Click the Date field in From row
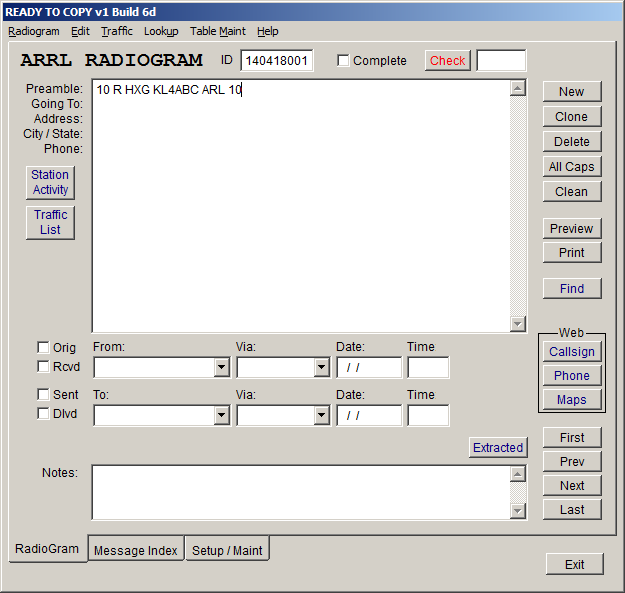The height and width of the screenshot is (593, 625). (369, 367)
